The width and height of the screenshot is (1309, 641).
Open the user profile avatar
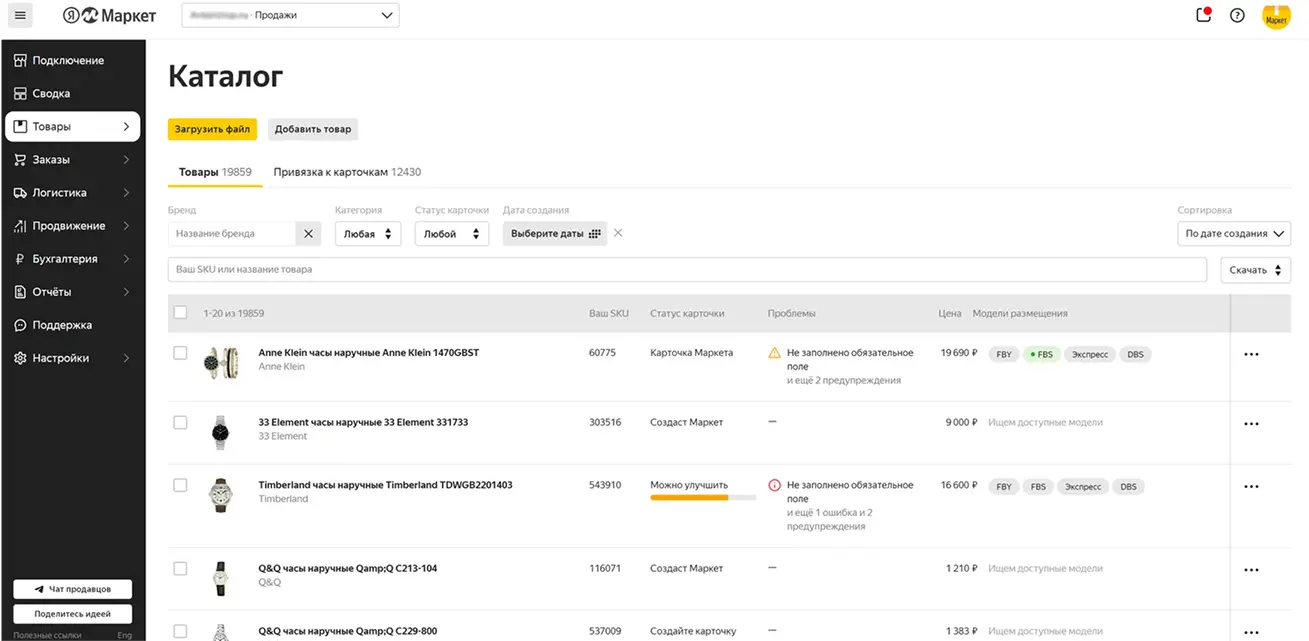[x=1277, y=16]
